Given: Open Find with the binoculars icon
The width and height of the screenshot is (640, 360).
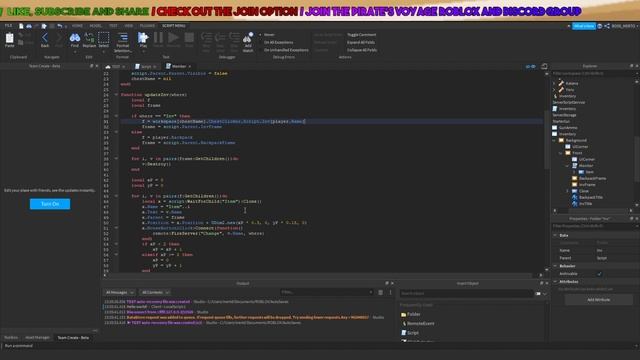Looking at the screenshot, I should click(x=75, y=40).
